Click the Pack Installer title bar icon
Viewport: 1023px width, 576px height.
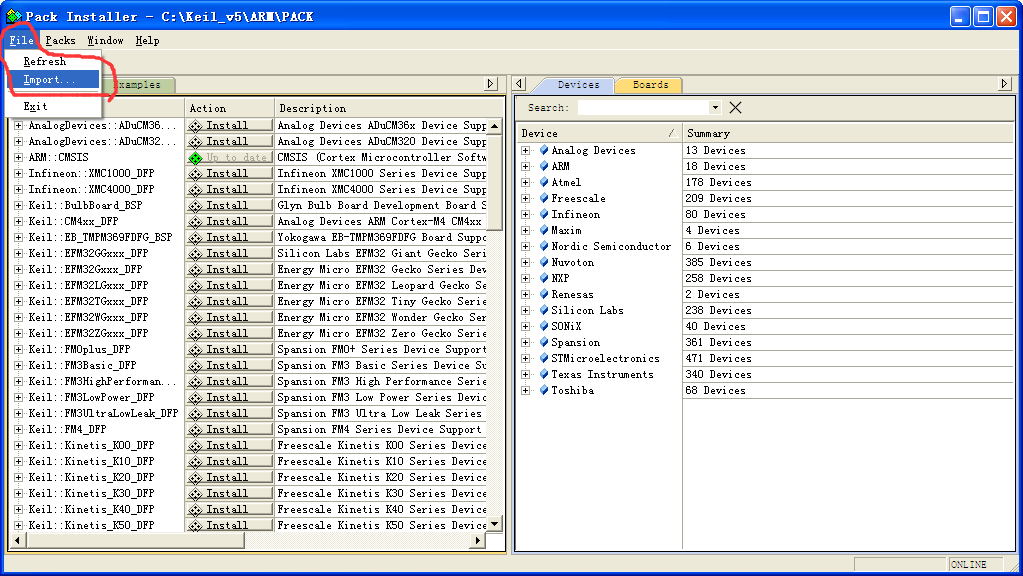point(13,16)
